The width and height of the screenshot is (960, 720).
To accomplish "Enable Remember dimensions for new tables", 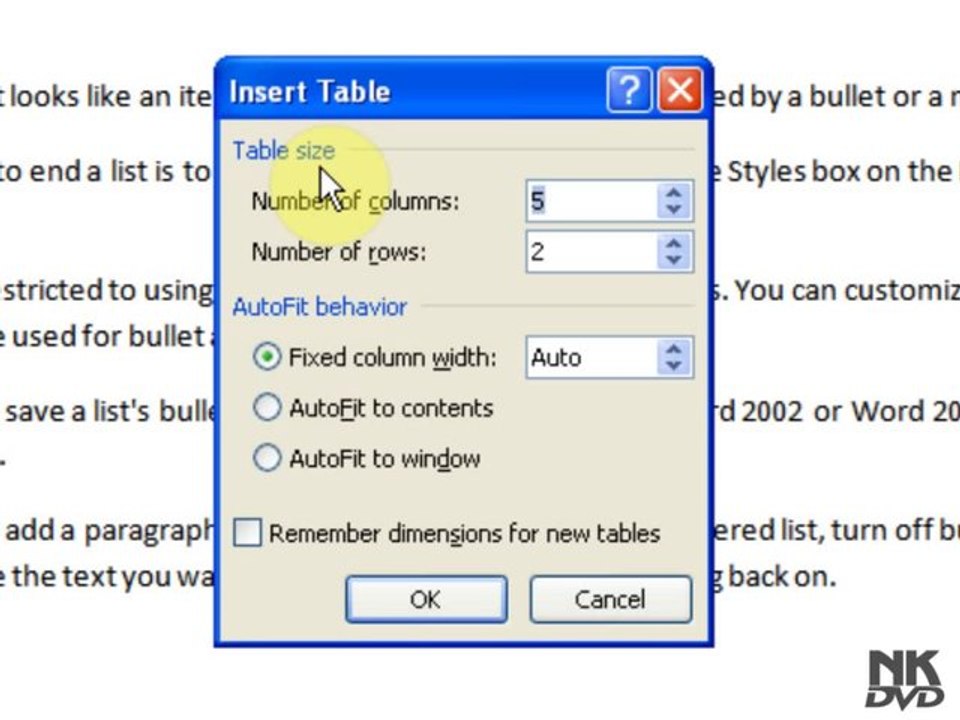I will click(x=247, y=533).
